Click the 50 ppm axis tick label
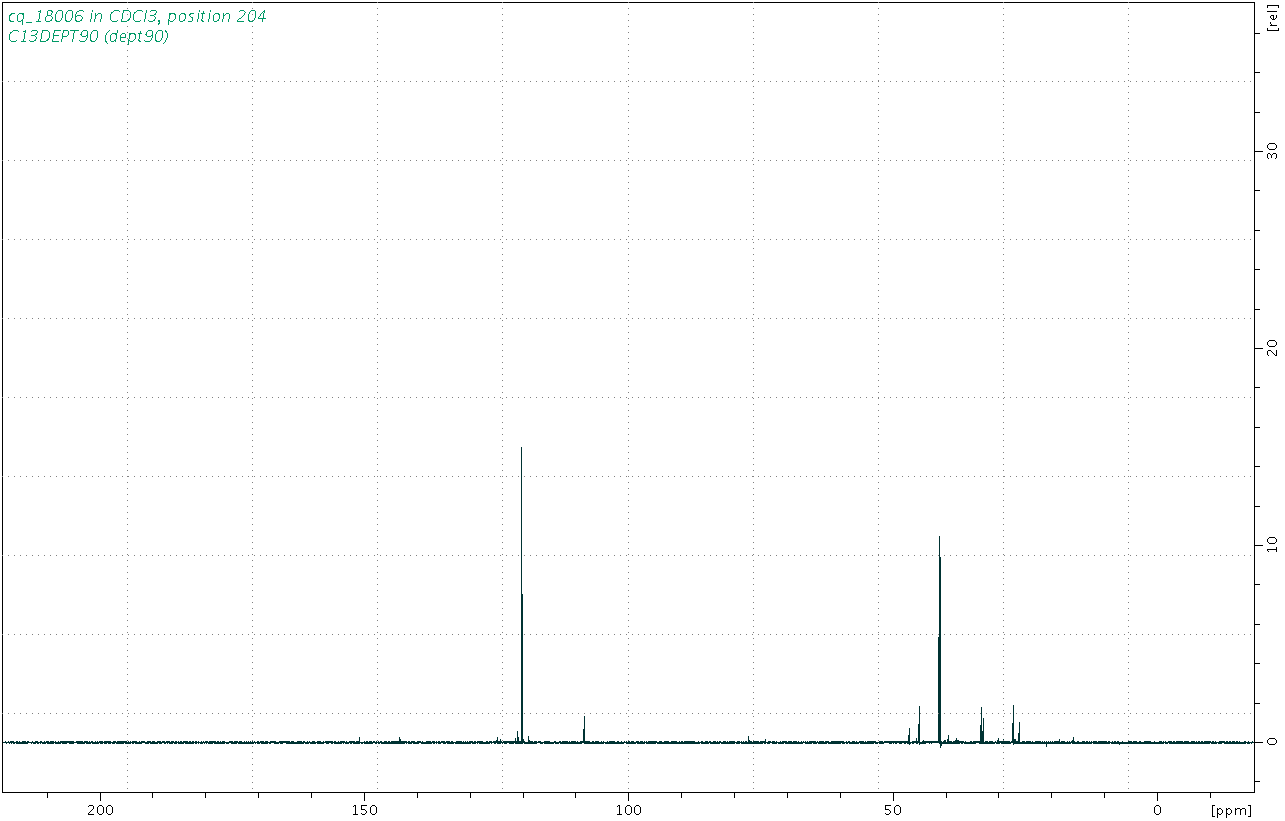The height and width of the screenshot is (821, 1285). coord(893,808)
